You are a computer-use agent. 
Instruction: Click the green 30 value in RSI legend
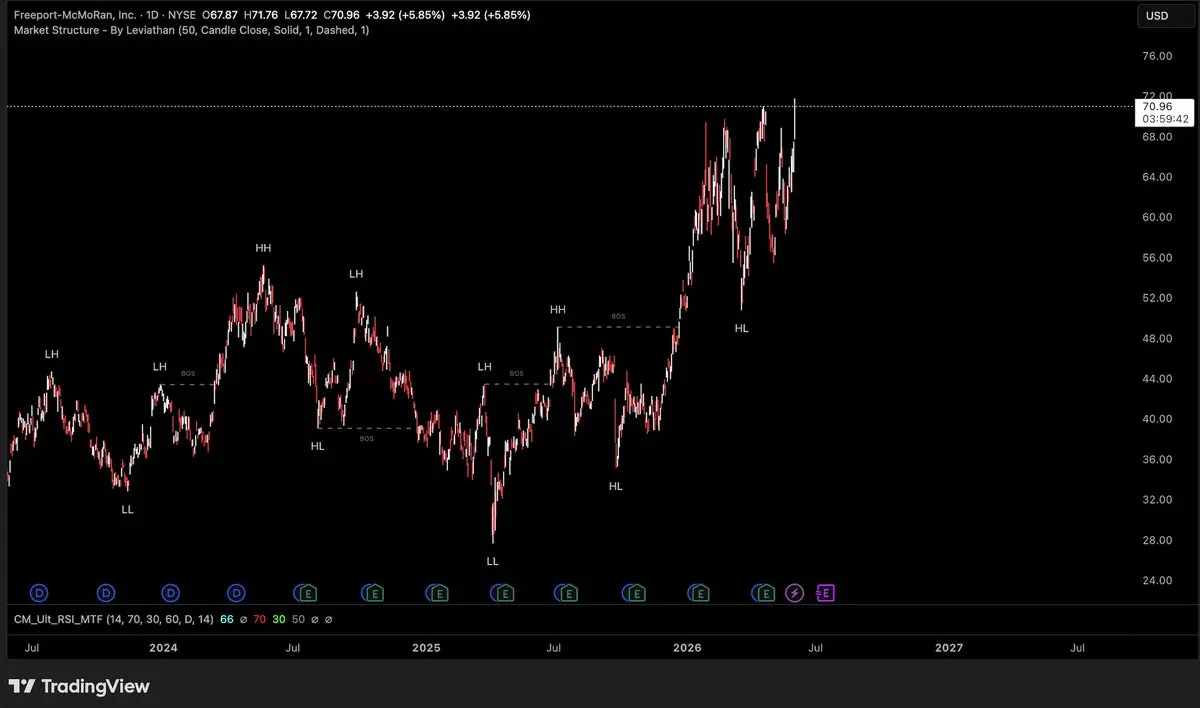coord(279,619)
